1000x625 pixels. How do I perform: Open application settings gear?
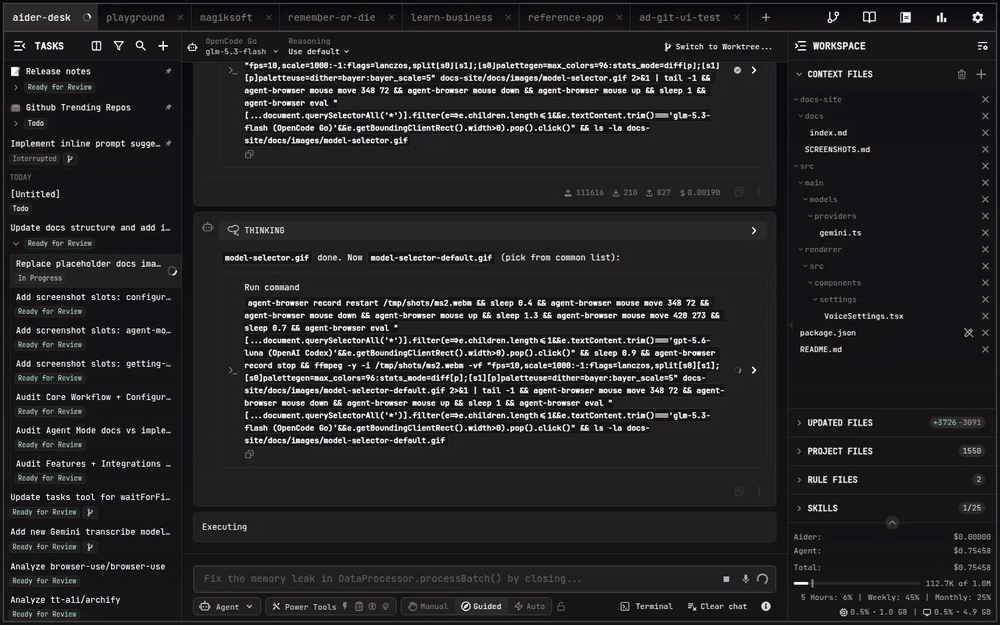[x=978, y=18]
